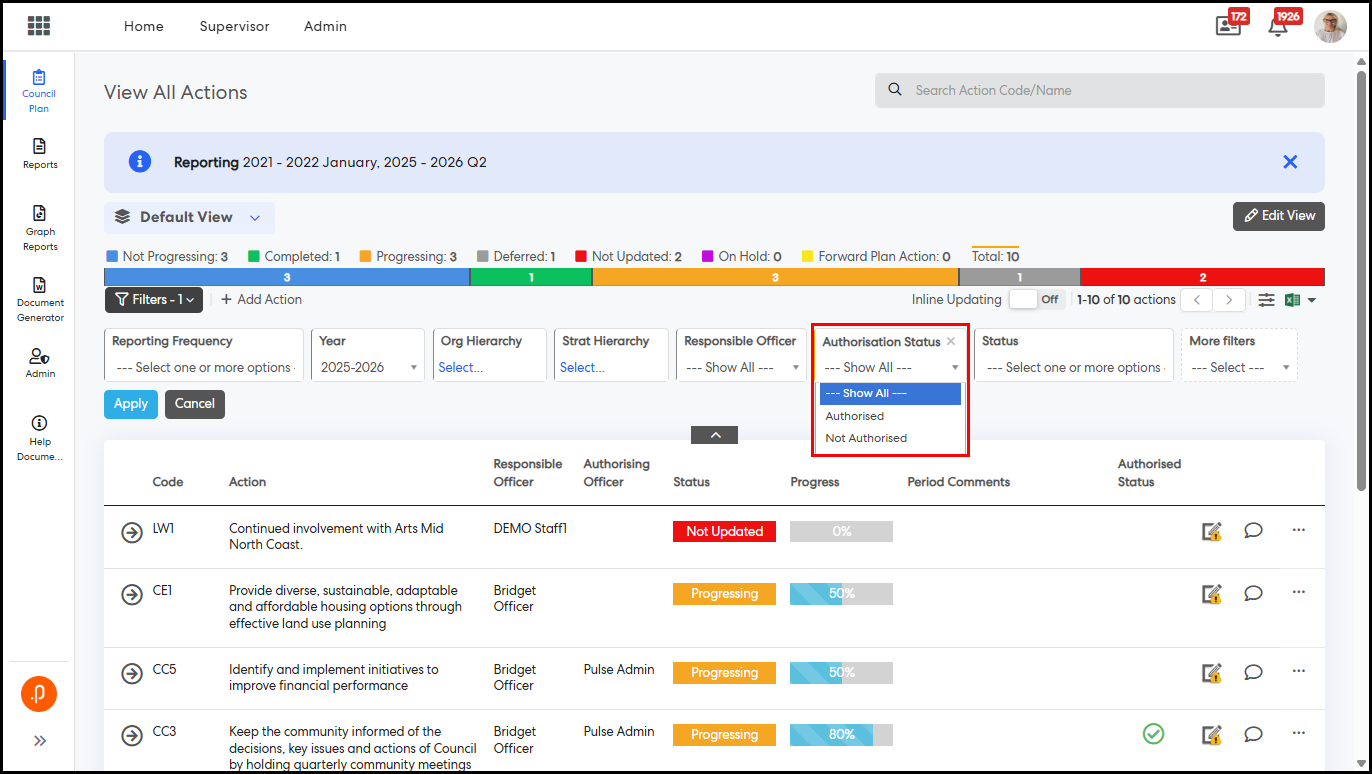Open the Admin top menu item
Viewport: 1372px width, 774px height.
point(325,26)
